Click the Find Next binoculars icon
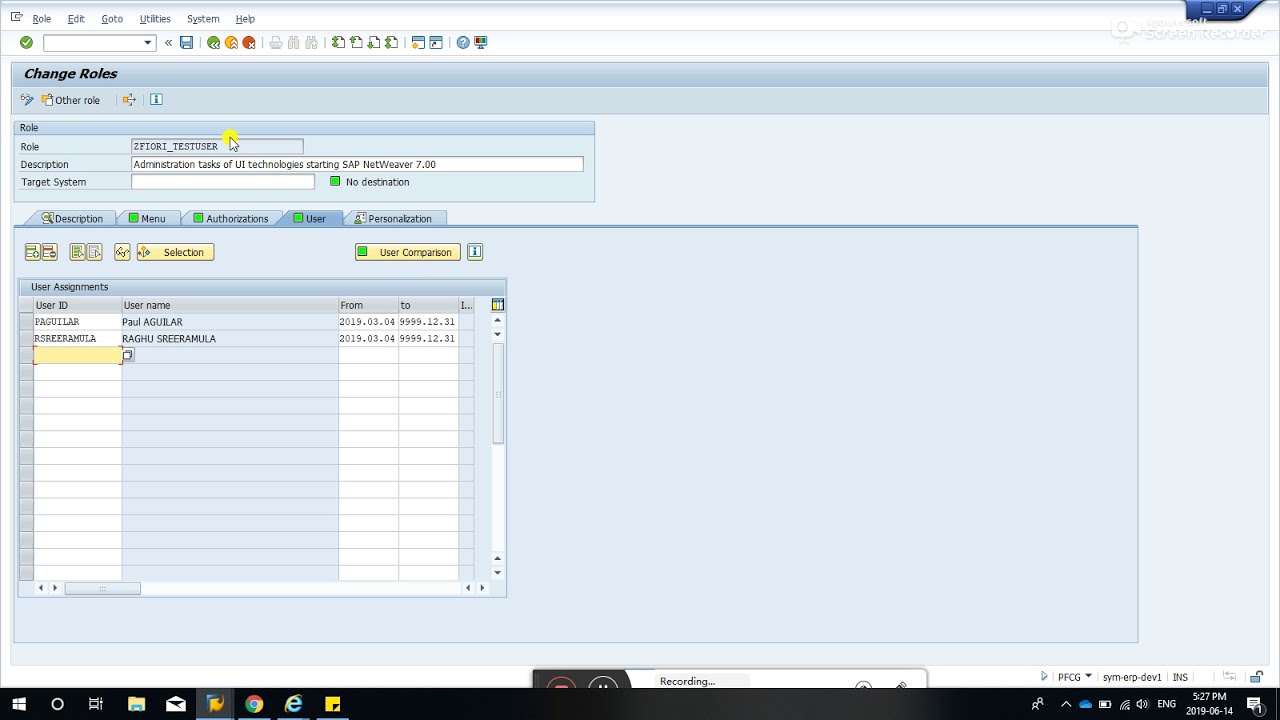Screen dimensions: 1280x720 (x=312, y=42)
